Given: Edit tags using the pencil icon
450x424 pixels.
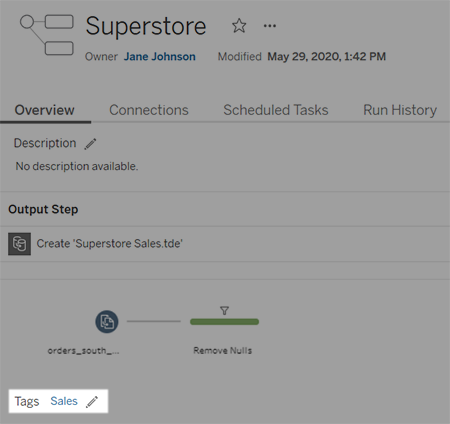Looking at the screenshot, I should point(92,402).
